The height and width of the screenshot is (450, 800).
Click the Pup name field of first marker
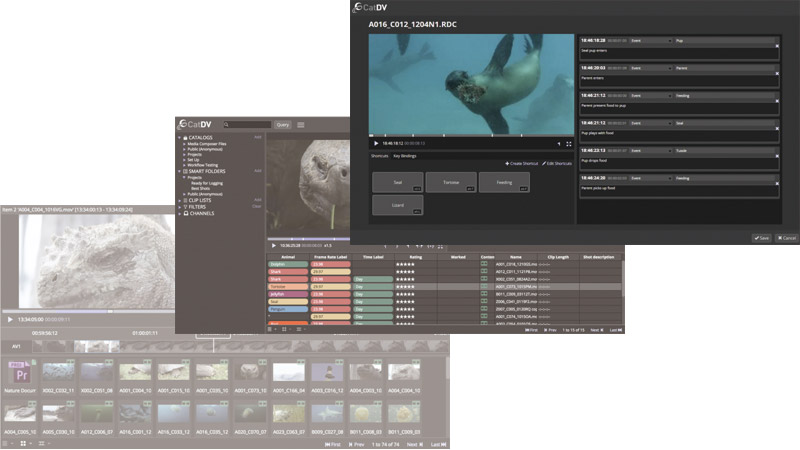724,40
